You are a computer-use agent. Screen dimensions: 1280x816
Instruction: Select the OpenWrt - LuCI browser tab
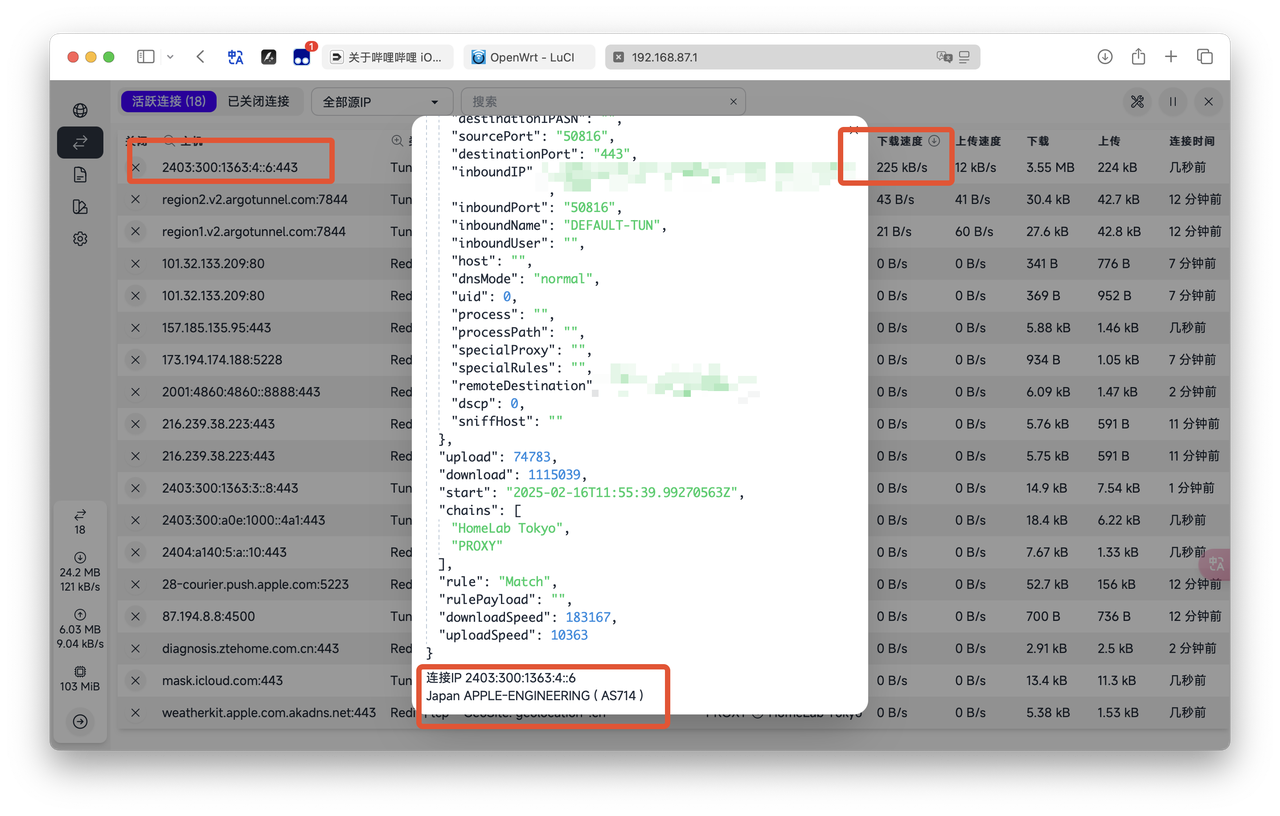click(530, 57)
